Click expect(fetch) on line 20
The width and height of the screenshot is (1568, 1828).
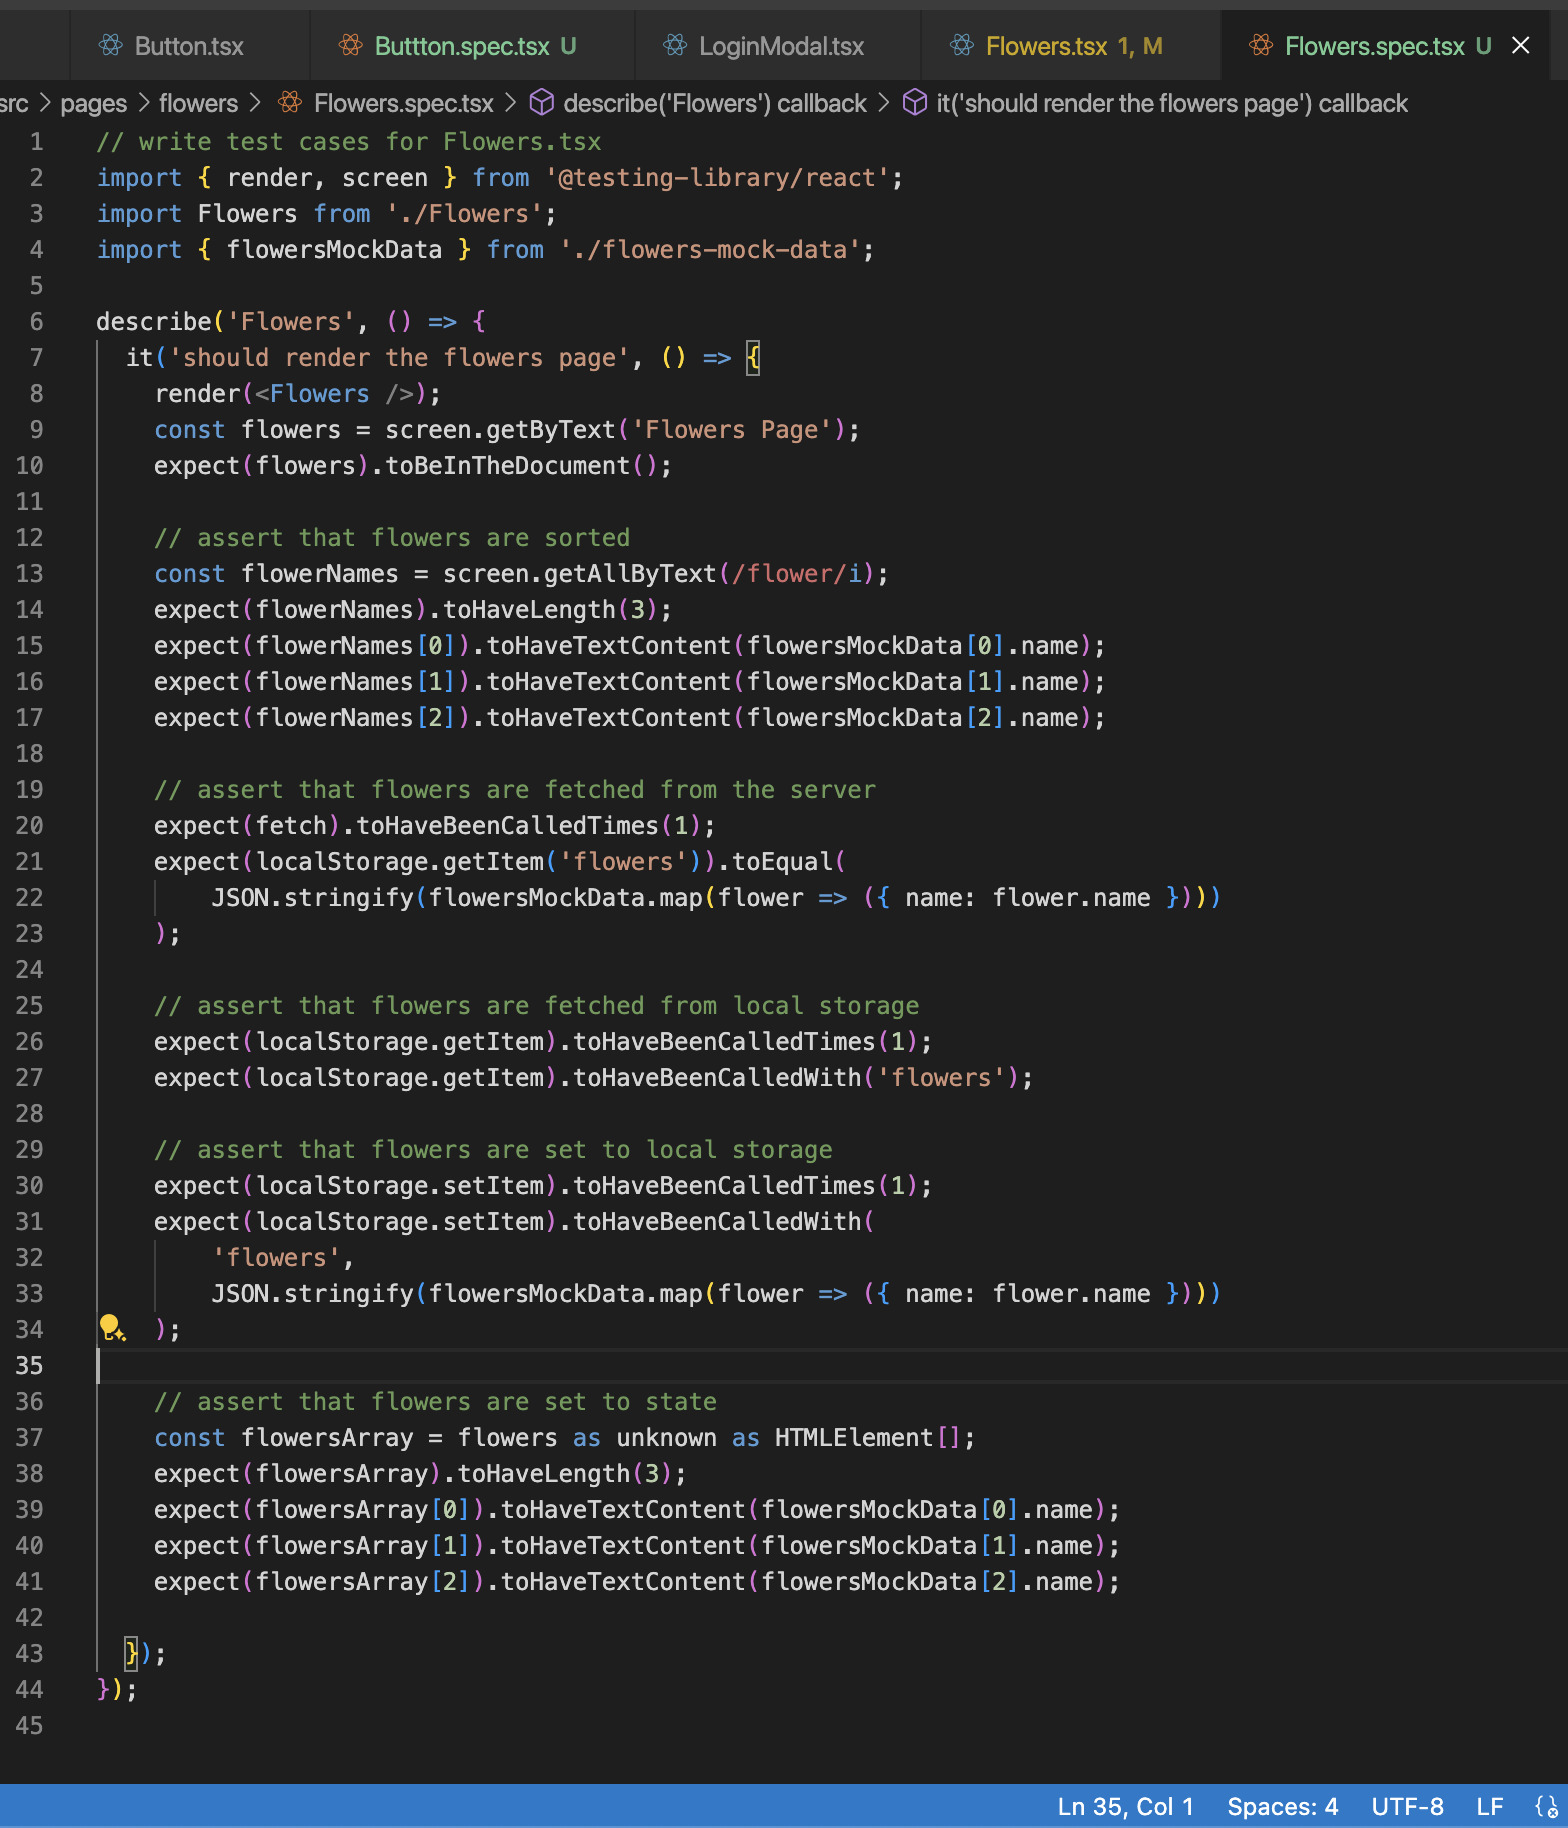[247, 825]
